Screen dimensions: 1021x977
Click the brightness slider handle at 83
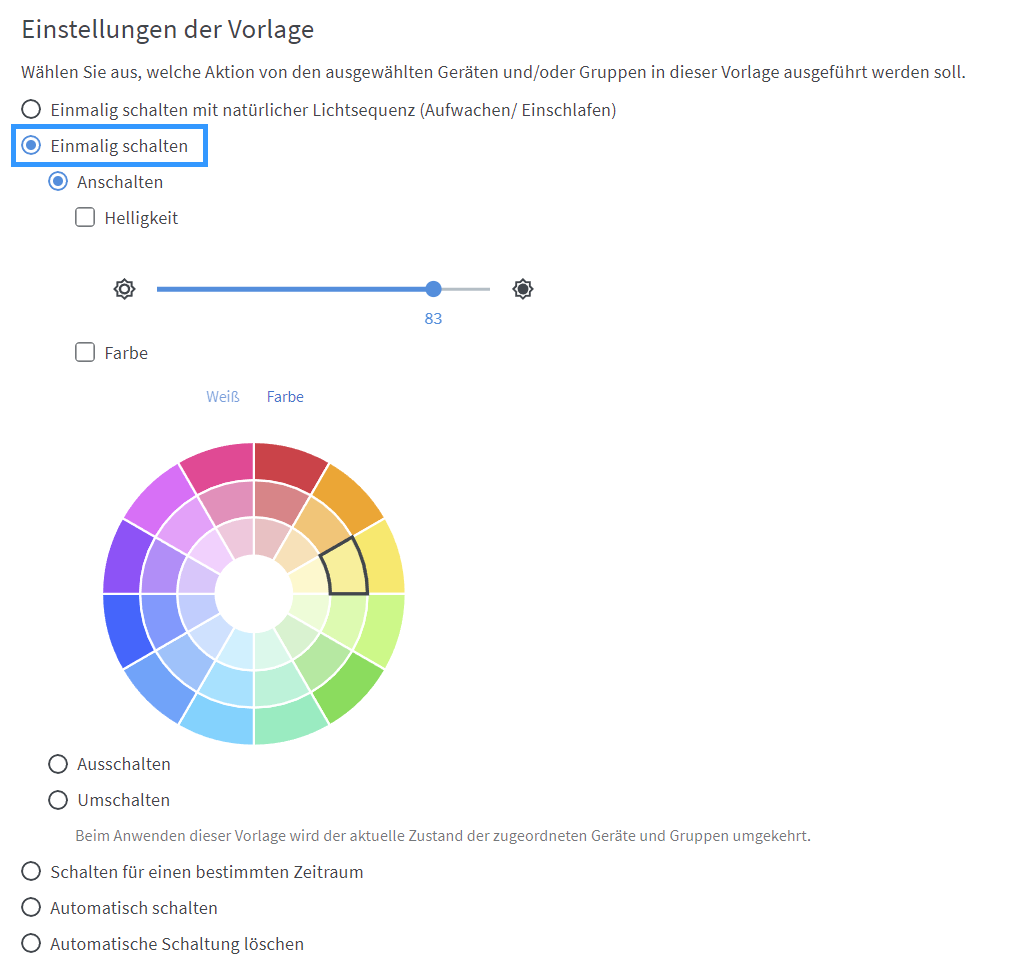coord(433,289)
